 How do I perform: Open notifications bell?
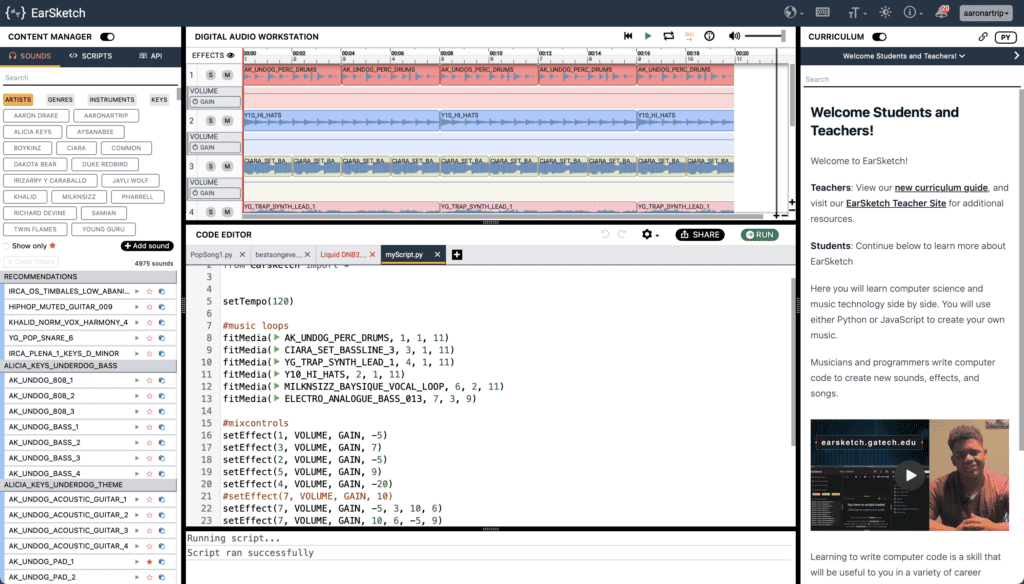coord(942,12)
